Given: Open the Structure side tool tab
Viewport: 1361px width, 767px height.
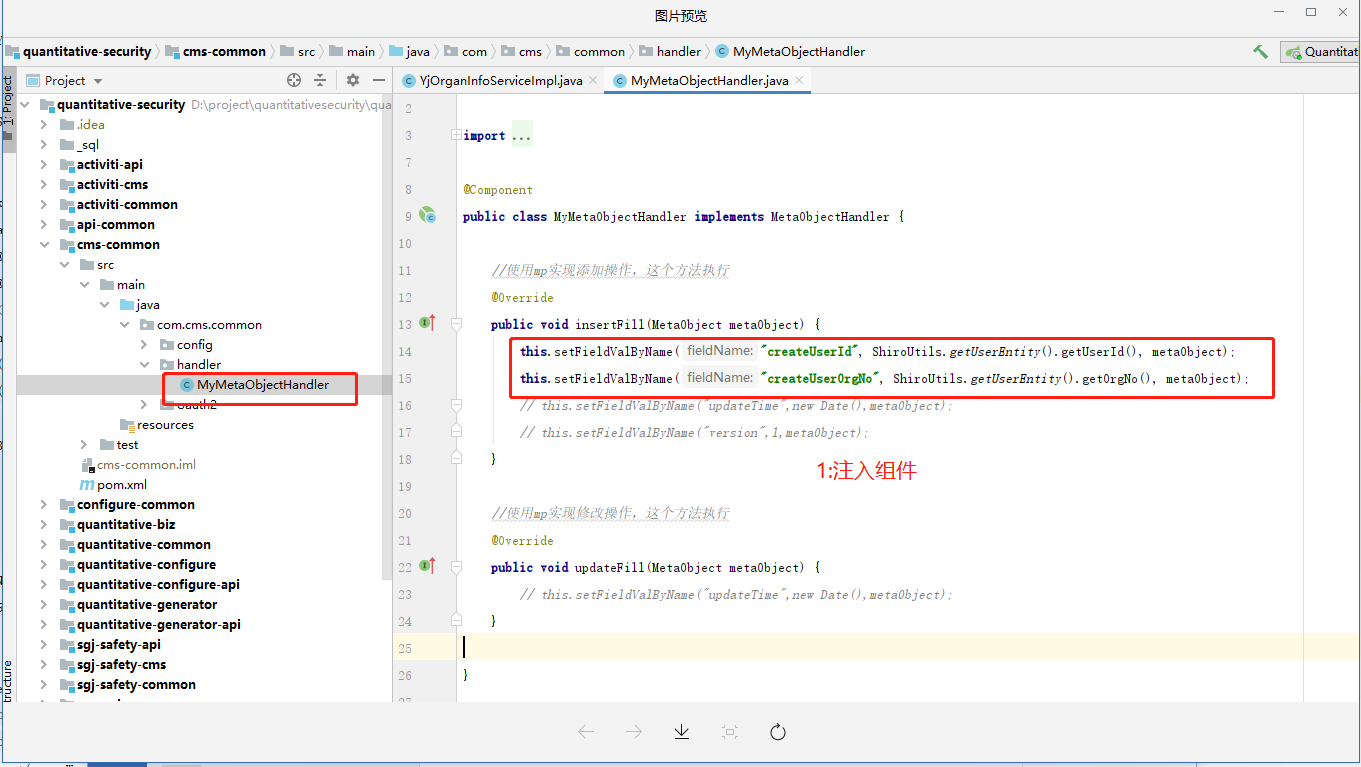Looking at the screenshot, I should pyautogui.click(x=7, y=682).
